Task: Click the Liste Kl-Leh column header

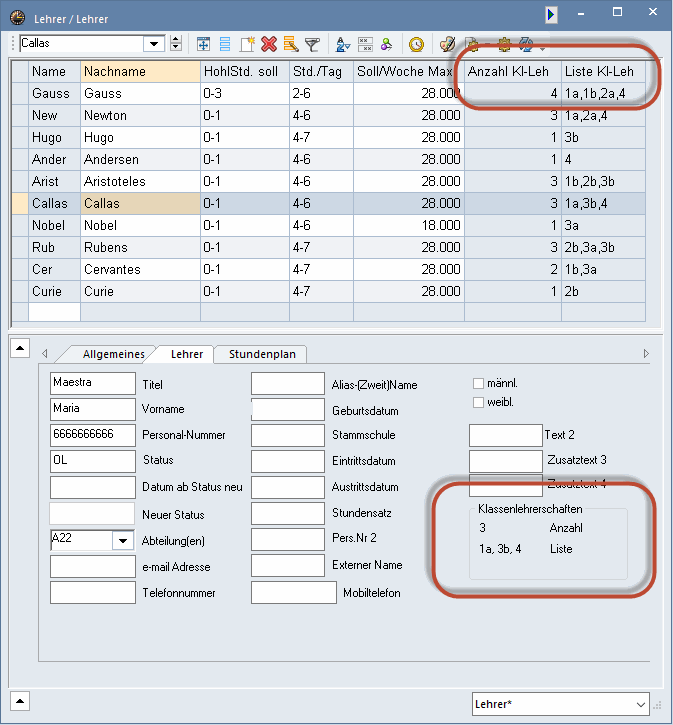Action: coord(603,72)
